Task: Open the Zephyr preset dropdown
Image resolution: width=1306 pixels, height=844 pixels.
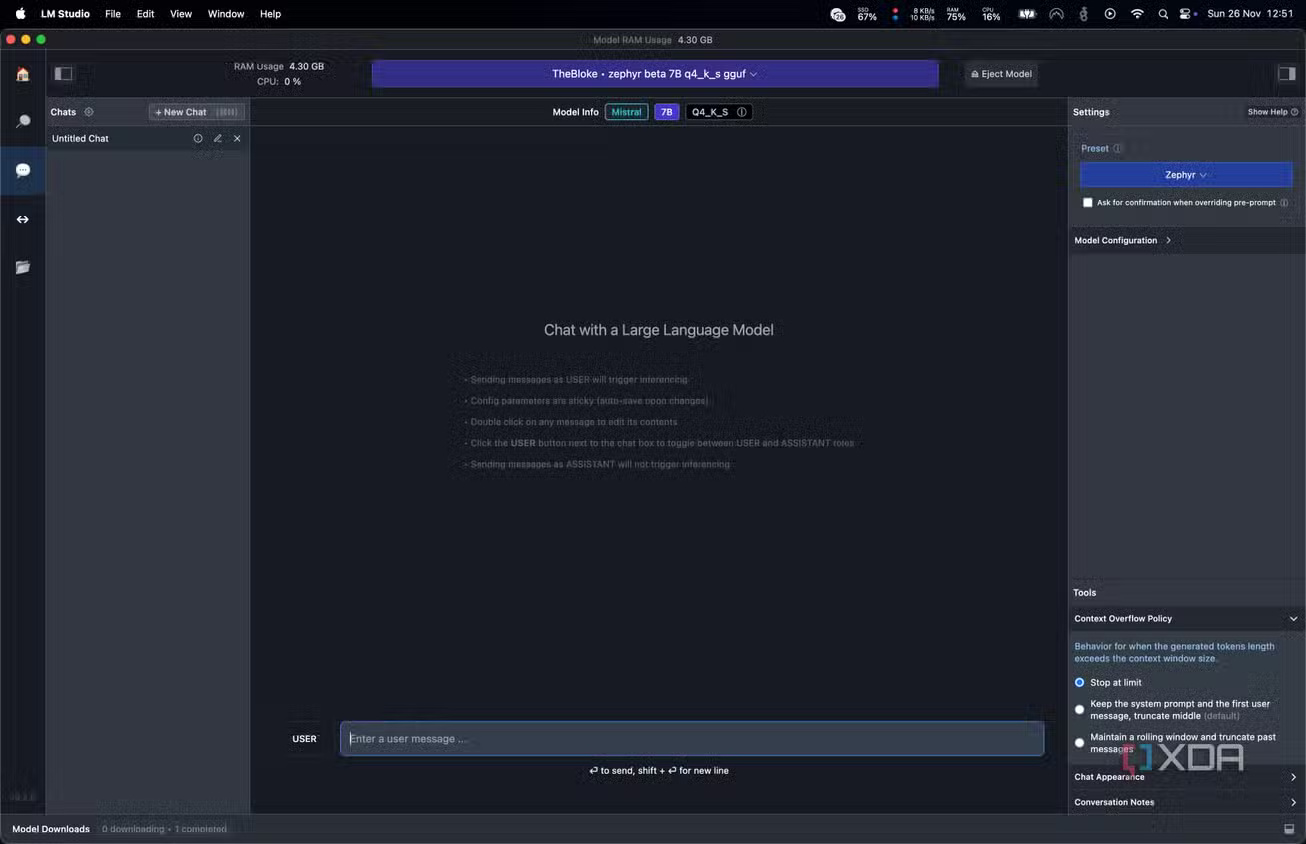Action: click(1186, 174)
